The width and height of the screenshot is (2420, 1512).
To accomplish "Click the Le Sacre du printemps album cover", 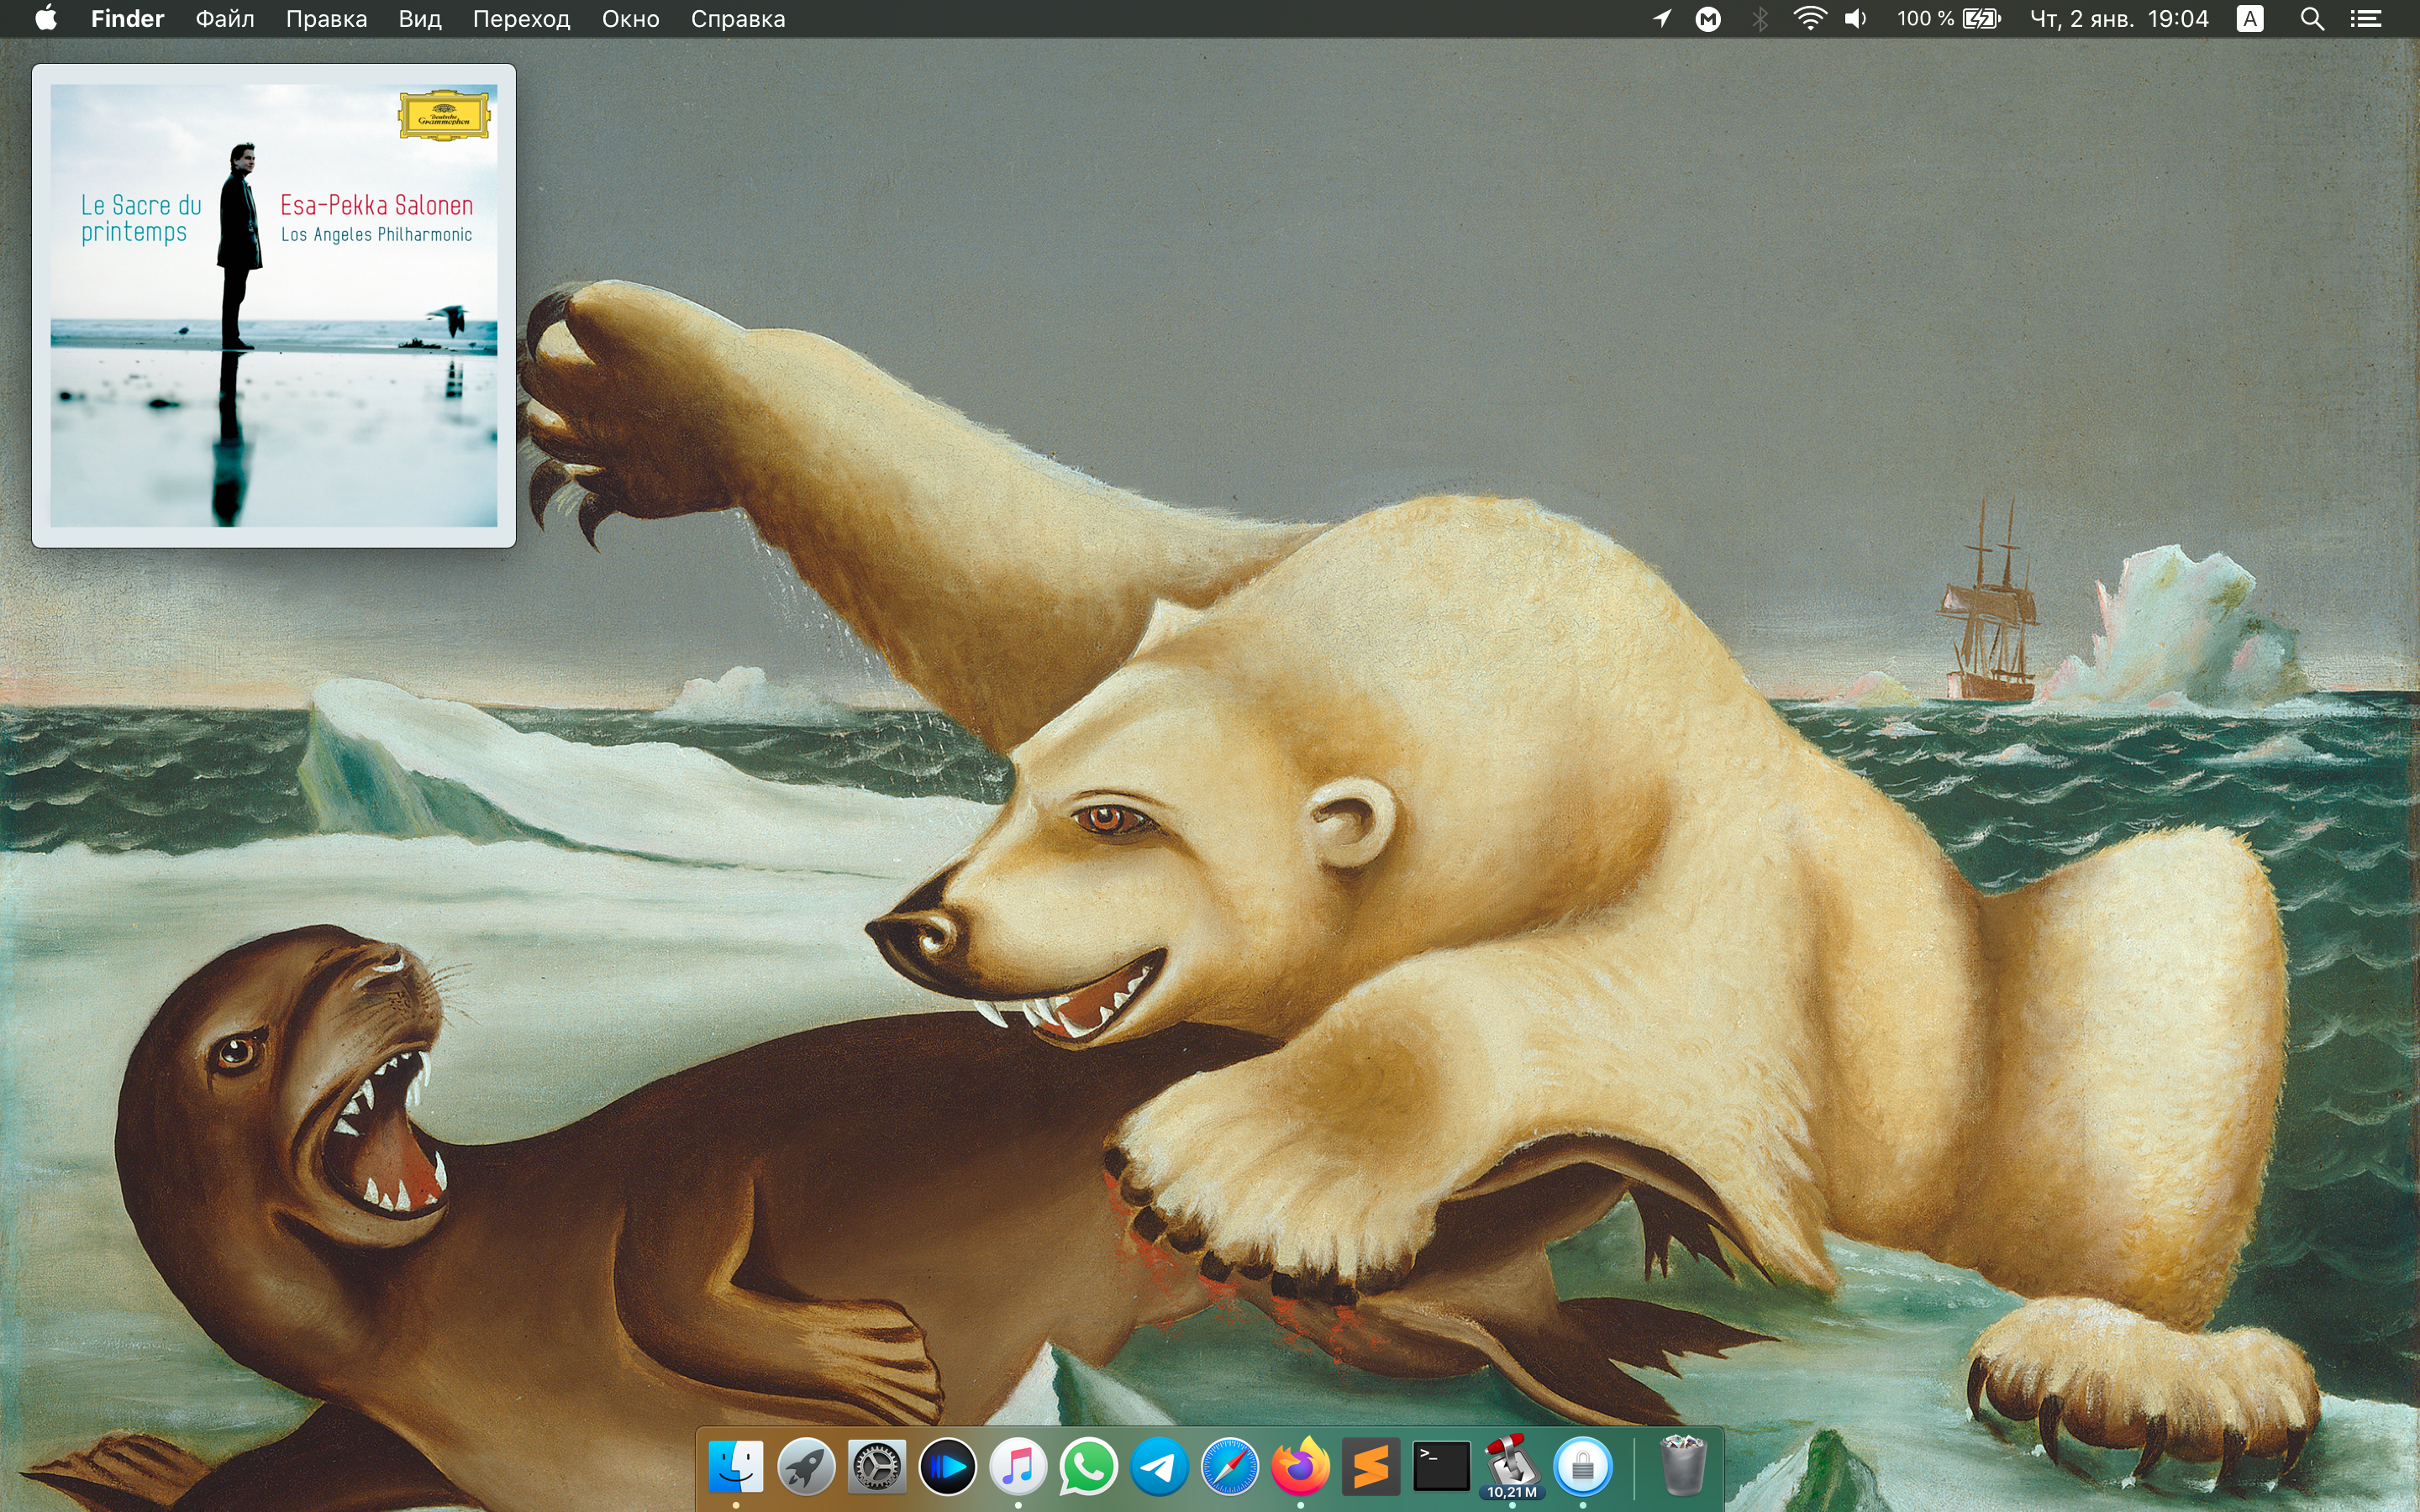I will [x=274, y=305].
